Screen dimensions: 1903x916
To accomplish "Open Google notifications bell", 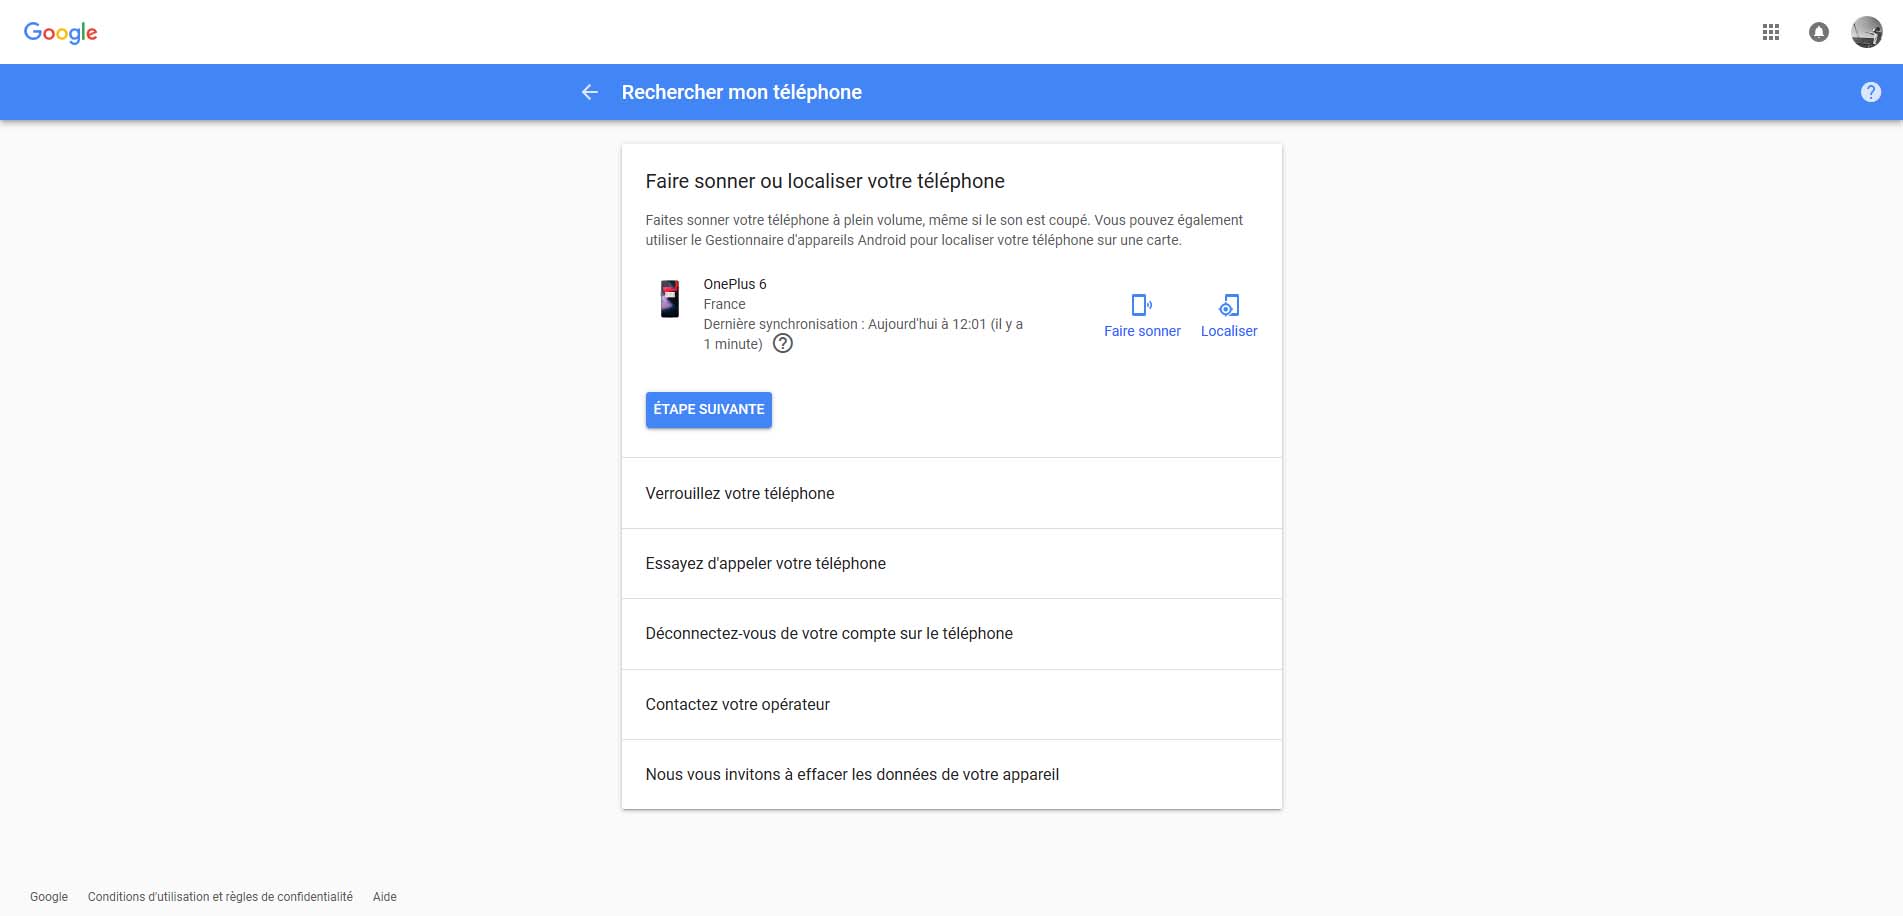I will pyautogui.click(x=1818, y=32).
